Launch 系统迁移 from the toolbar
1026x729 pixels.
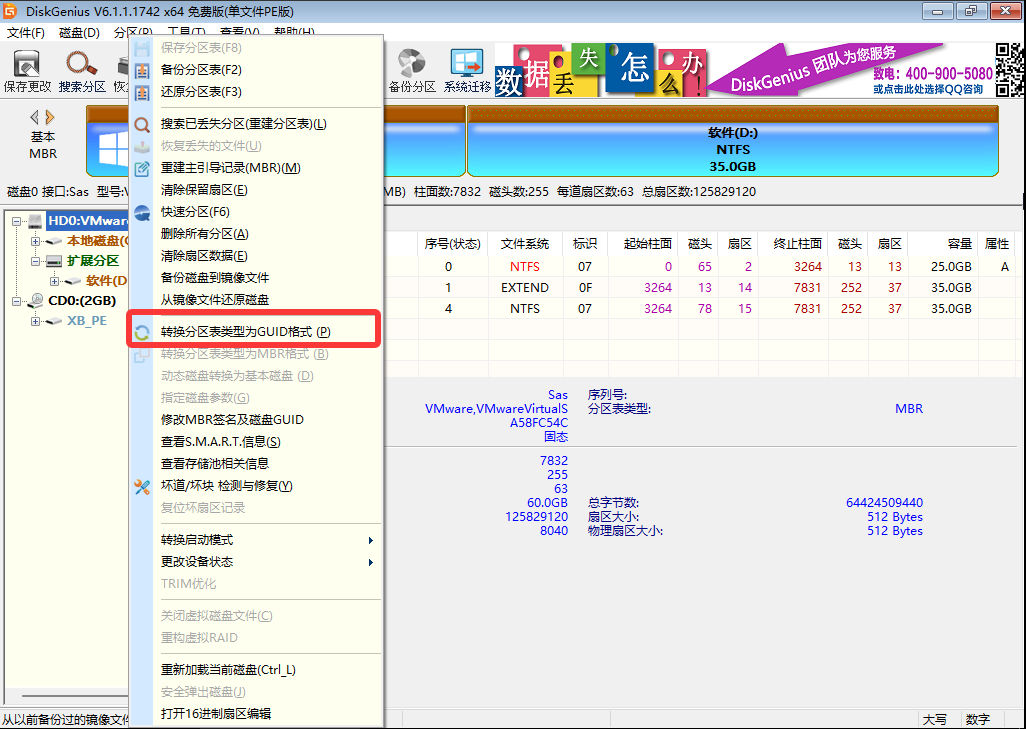(x=466, y=60)
